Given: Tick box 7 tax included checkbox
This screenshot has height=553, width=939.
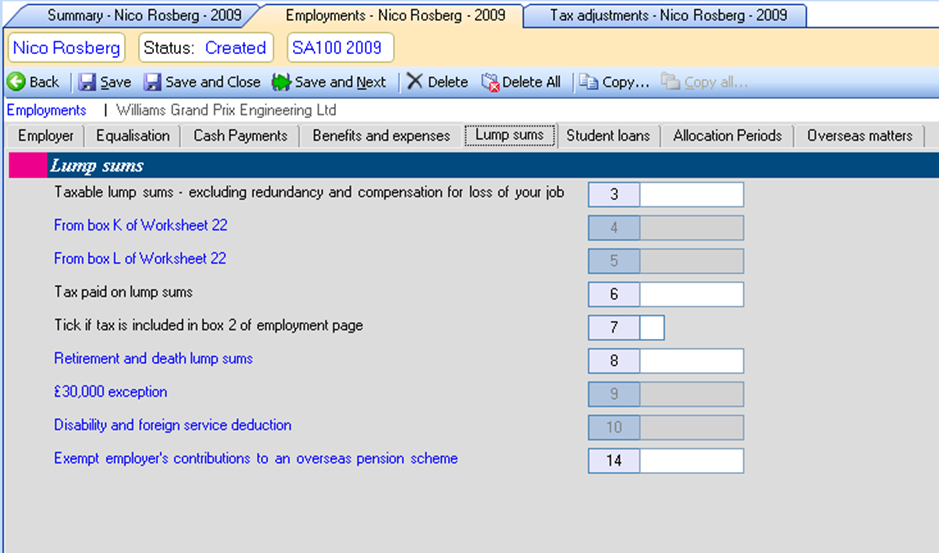Looking at the screenshot, I should pyautogui.click(x=652, y=328).
